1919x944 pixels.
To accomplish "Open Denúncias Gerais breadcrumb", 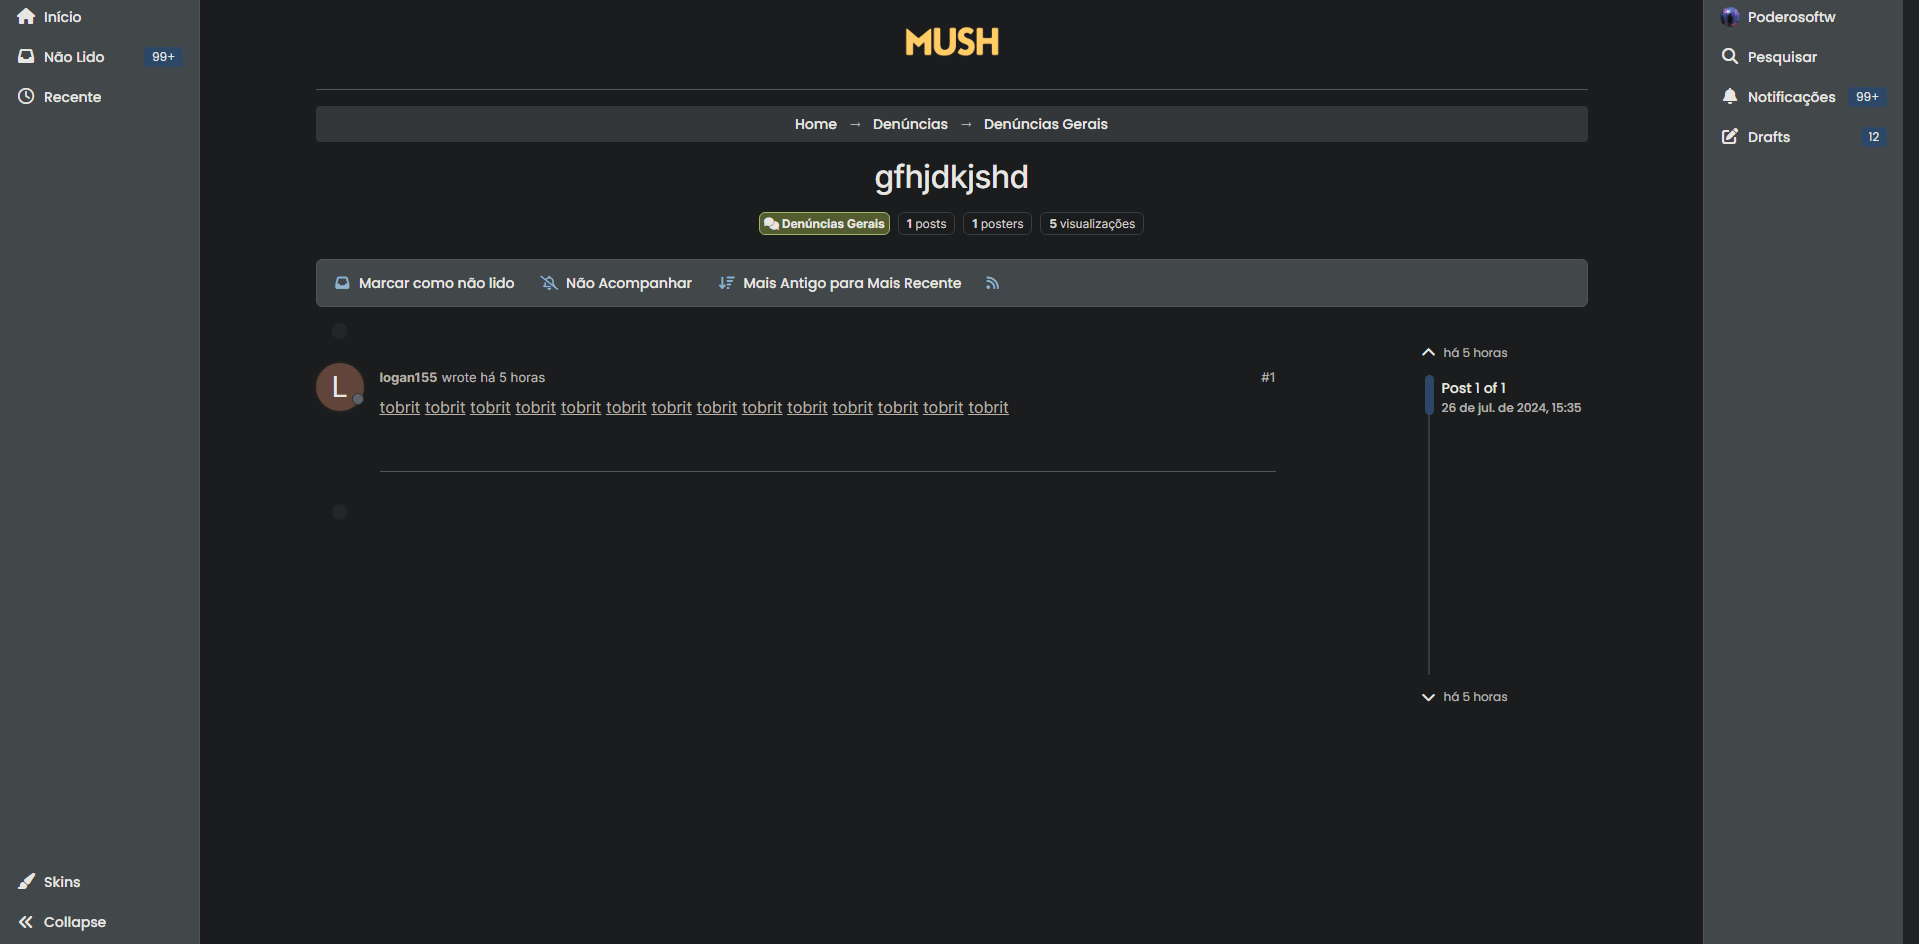I will pyautogui.click(x=1045, y=124).
